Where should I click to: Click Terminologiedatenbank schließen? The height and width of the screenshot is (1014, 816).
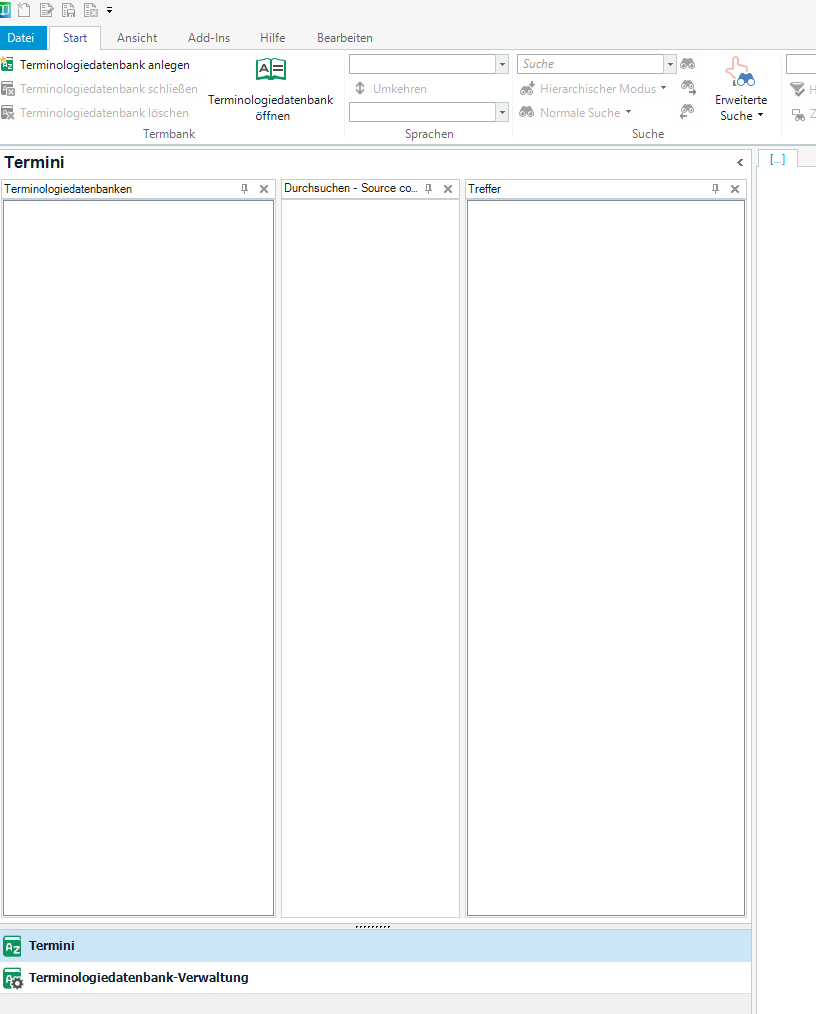coord(99,89)
